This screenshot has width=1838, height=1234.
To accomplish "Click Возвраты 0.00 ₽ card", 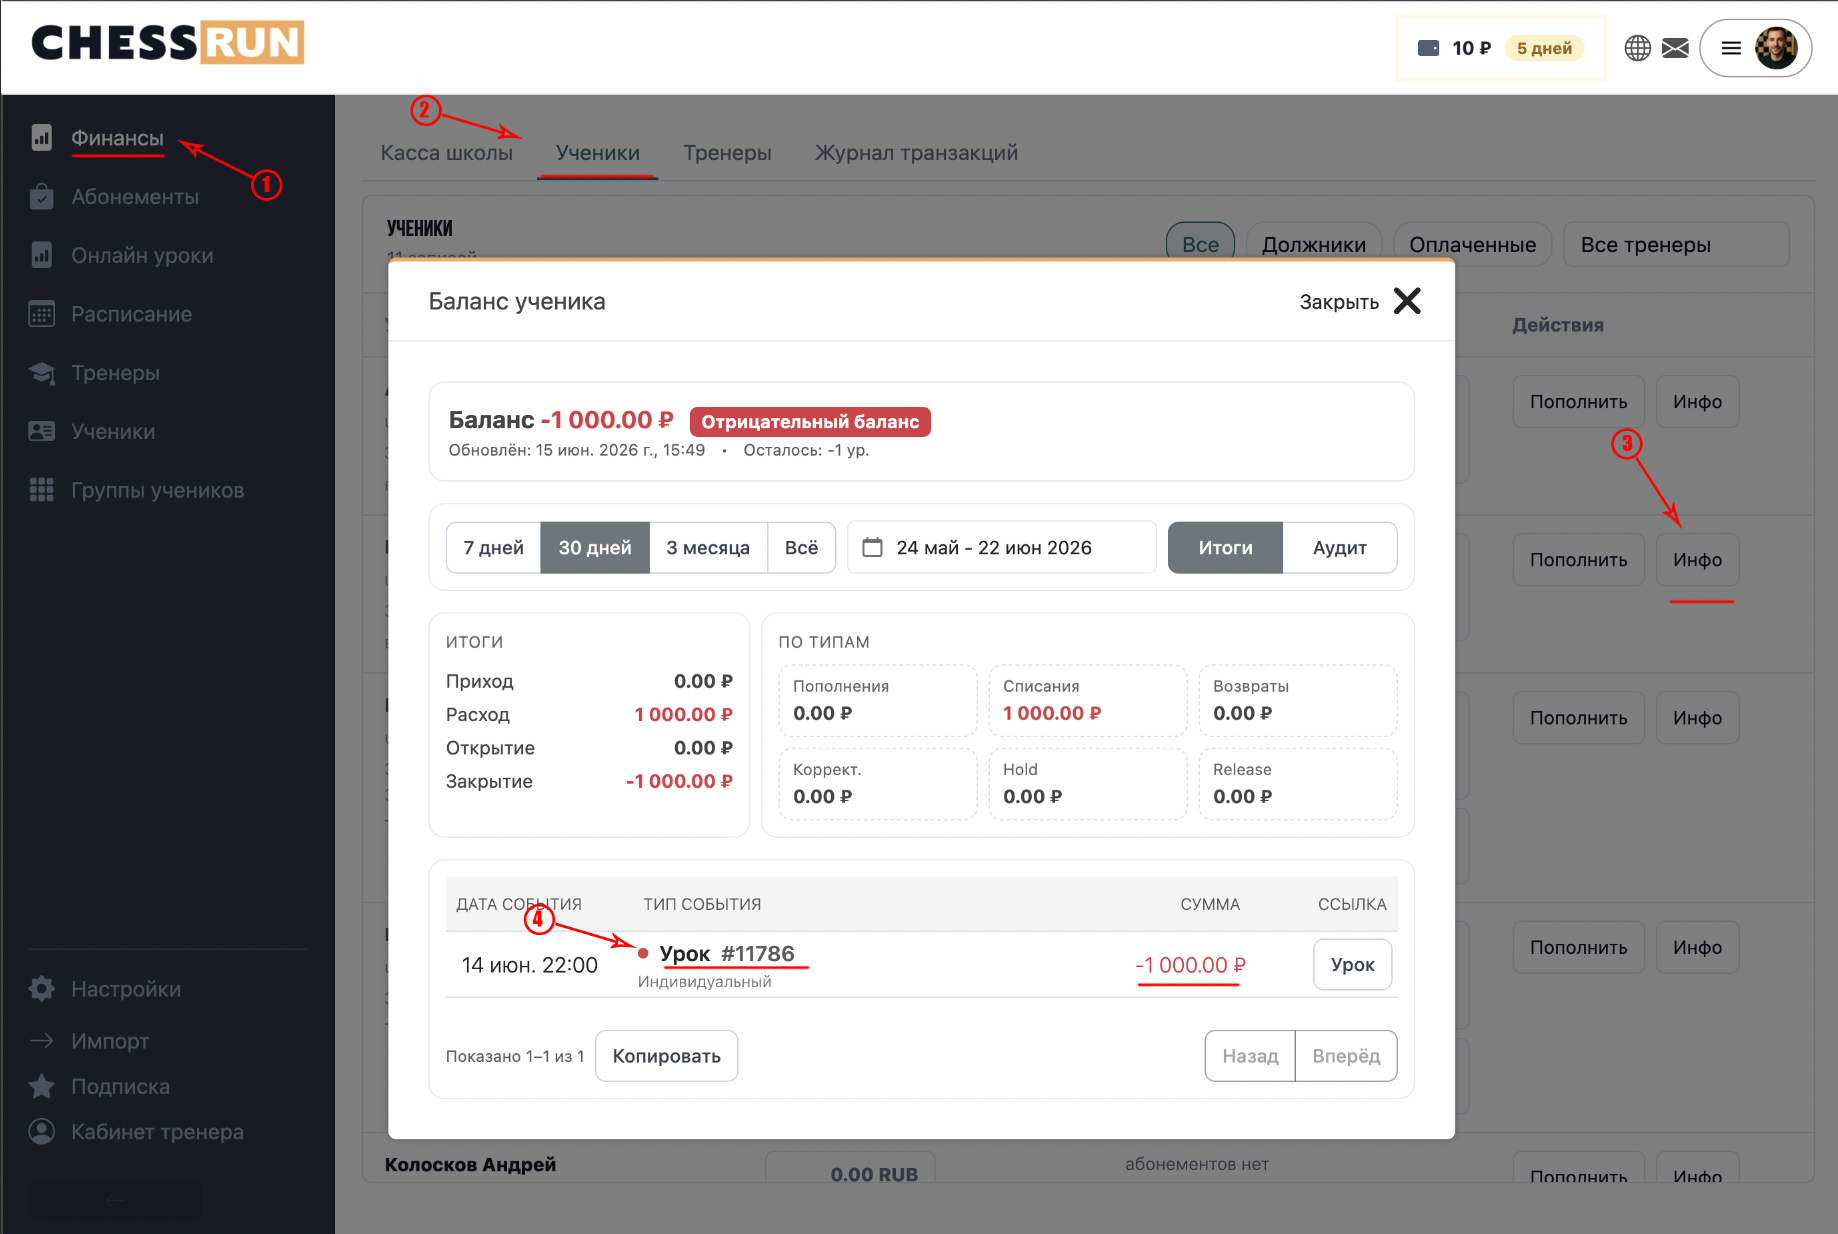I will 1297,700.
